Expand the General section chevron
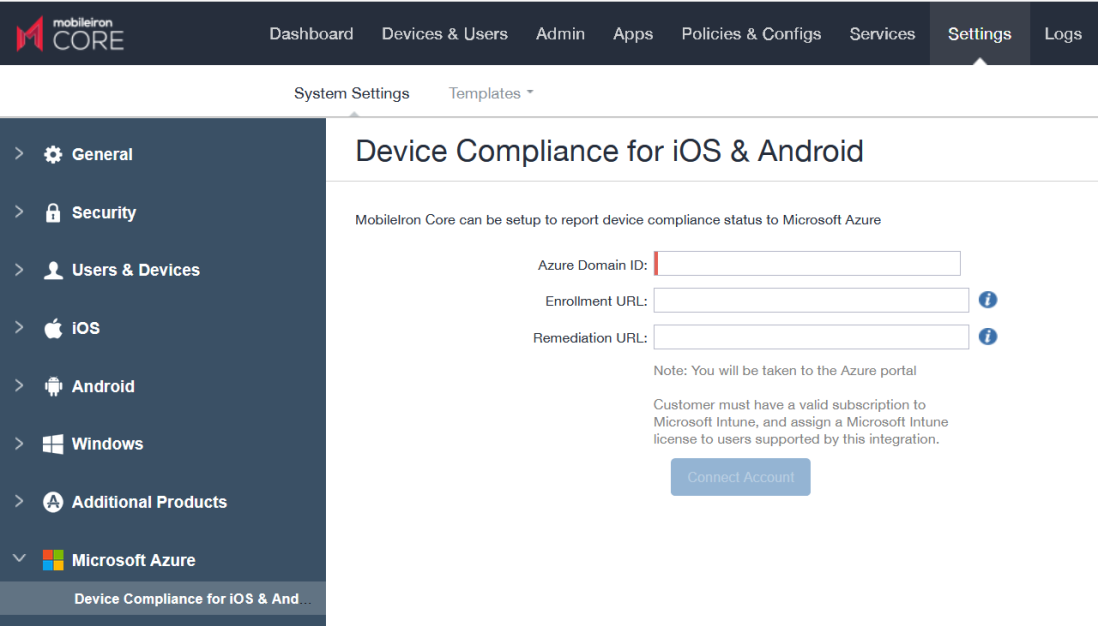Image resolution: width=1098 pixels, height=626 pixels. (x=19, y=153)
